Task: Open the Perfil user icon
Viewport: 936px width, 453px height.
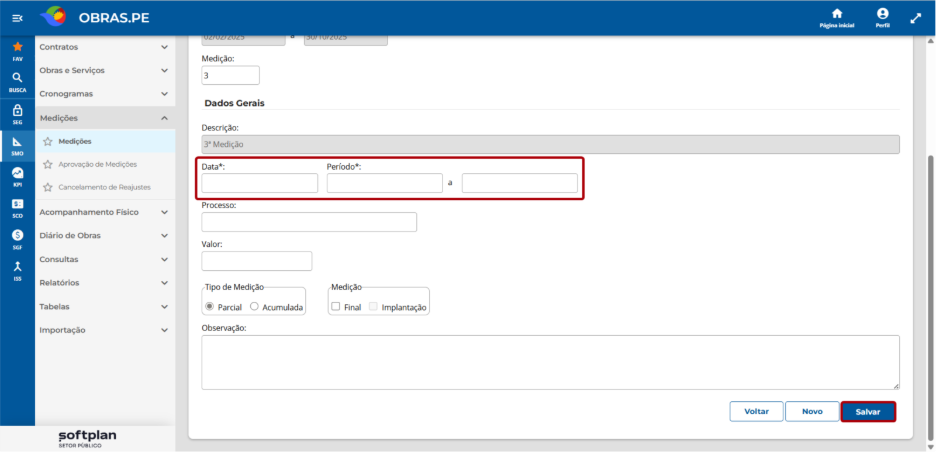Action: 882,19
